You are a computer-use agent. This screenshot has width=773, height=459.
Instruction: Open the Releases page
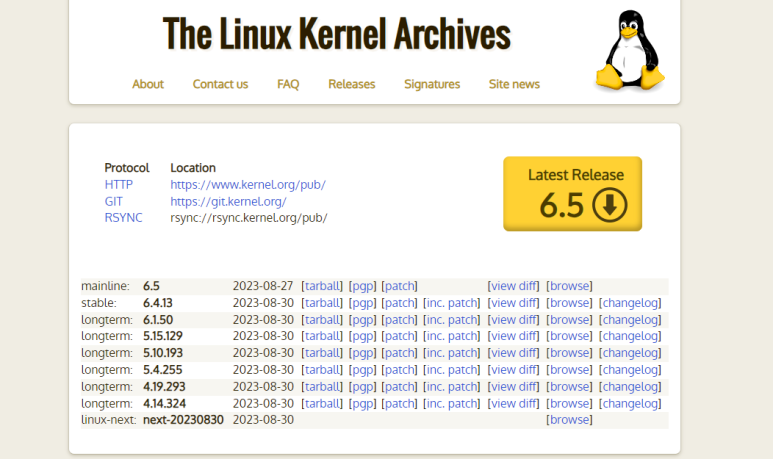351,84
